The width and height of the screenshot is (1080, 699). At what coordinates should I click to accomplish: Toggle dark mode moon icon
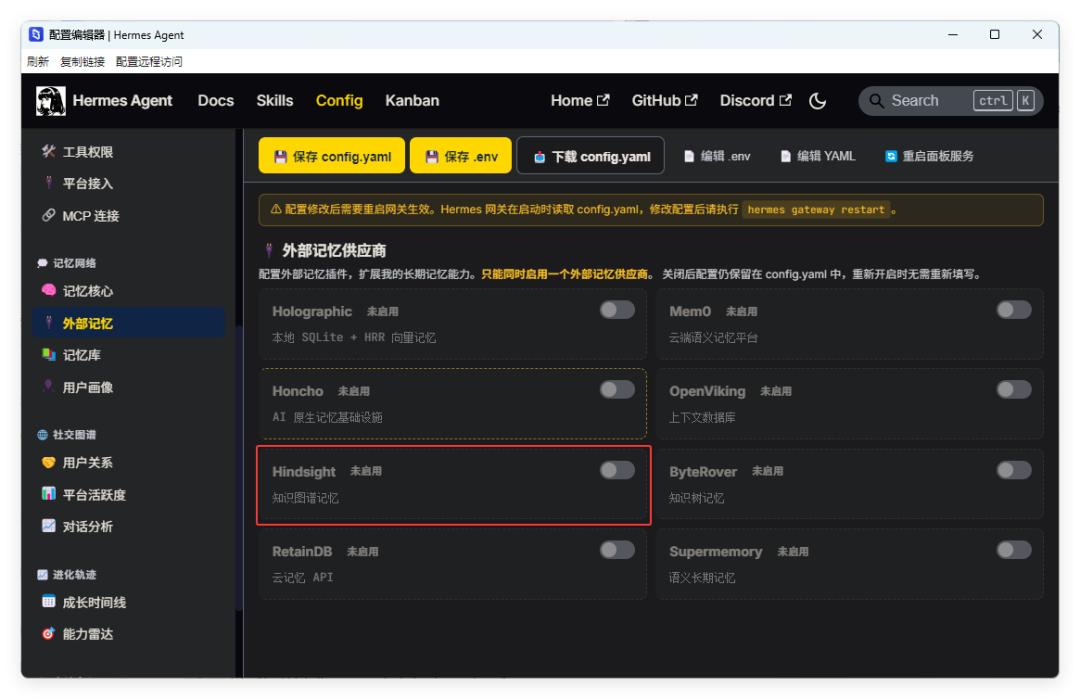click(818, 101)
